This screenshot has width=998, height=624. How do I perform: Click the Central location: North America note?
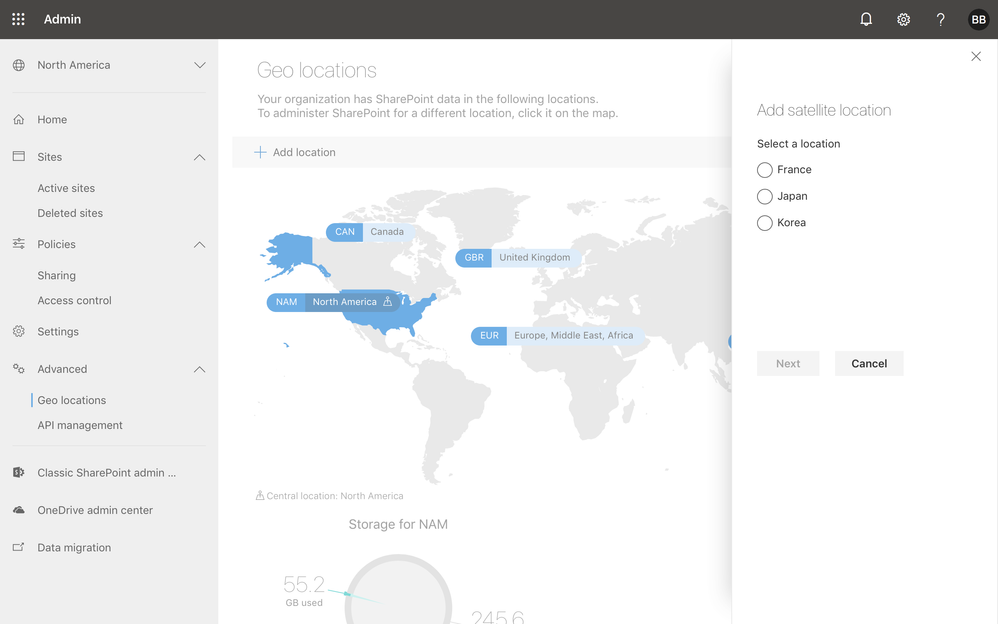(x=329, y=495)
